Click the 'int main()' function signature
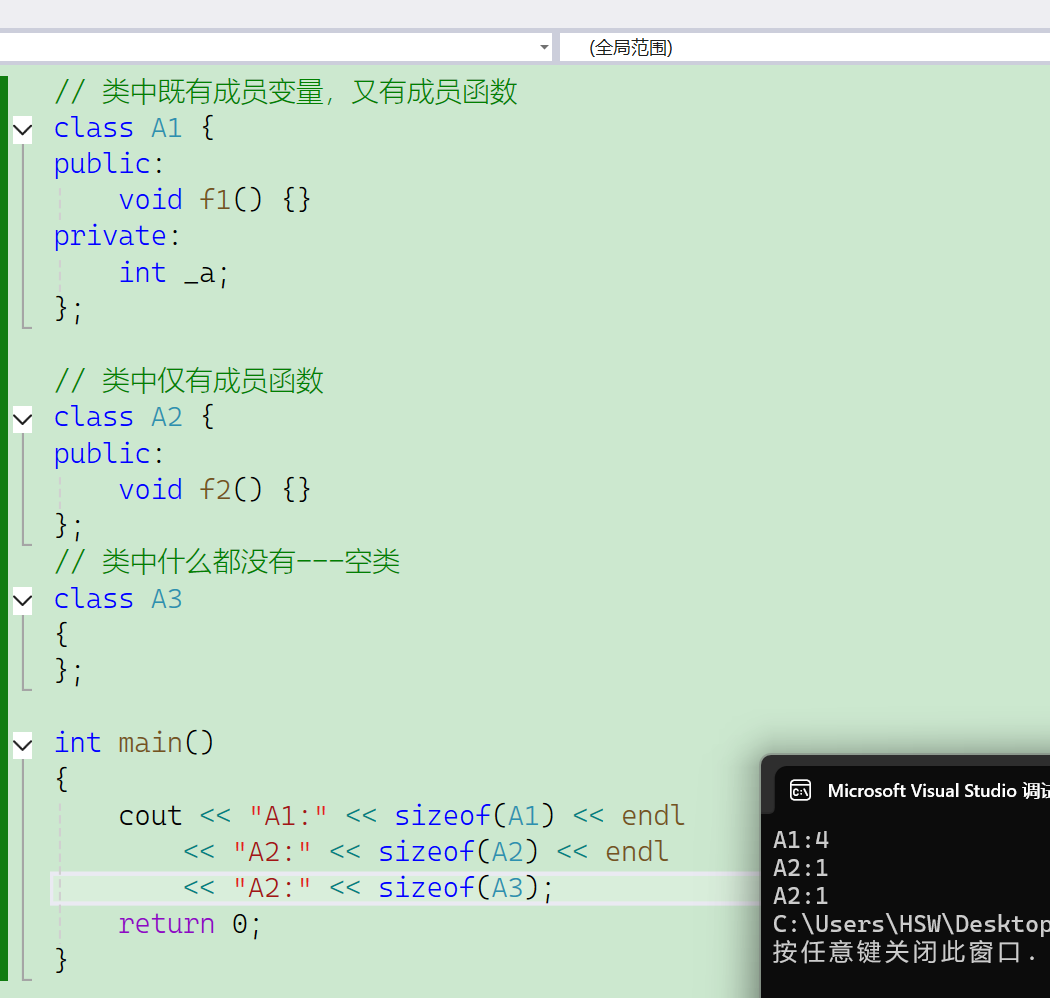 click(x=134, y=743)
